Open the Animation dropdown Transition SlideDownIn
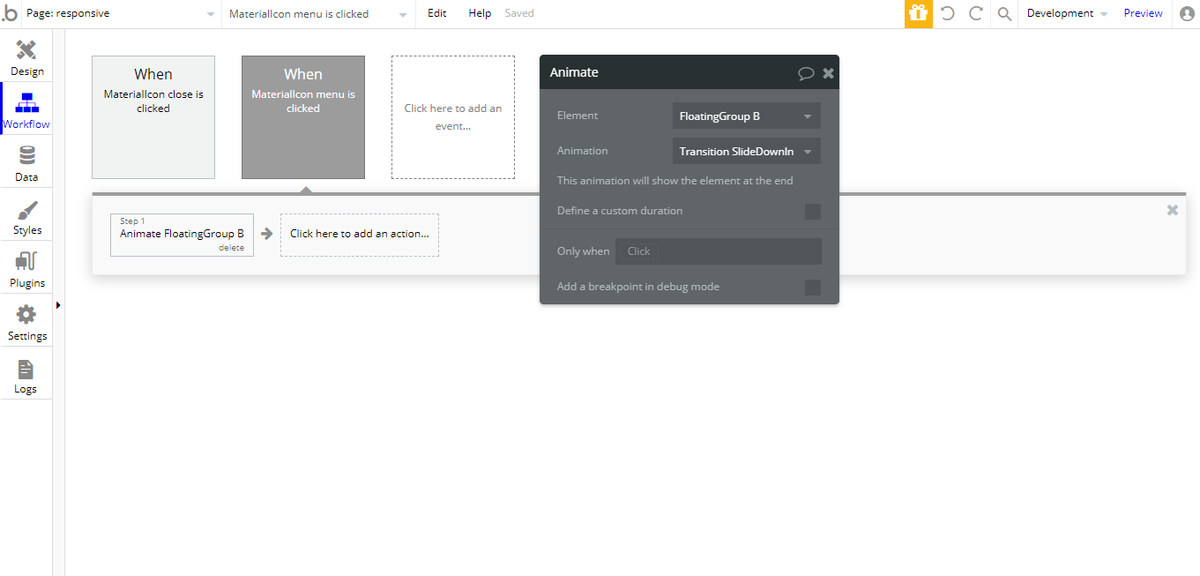This screenshot has width=1200, height=576. 747,151
